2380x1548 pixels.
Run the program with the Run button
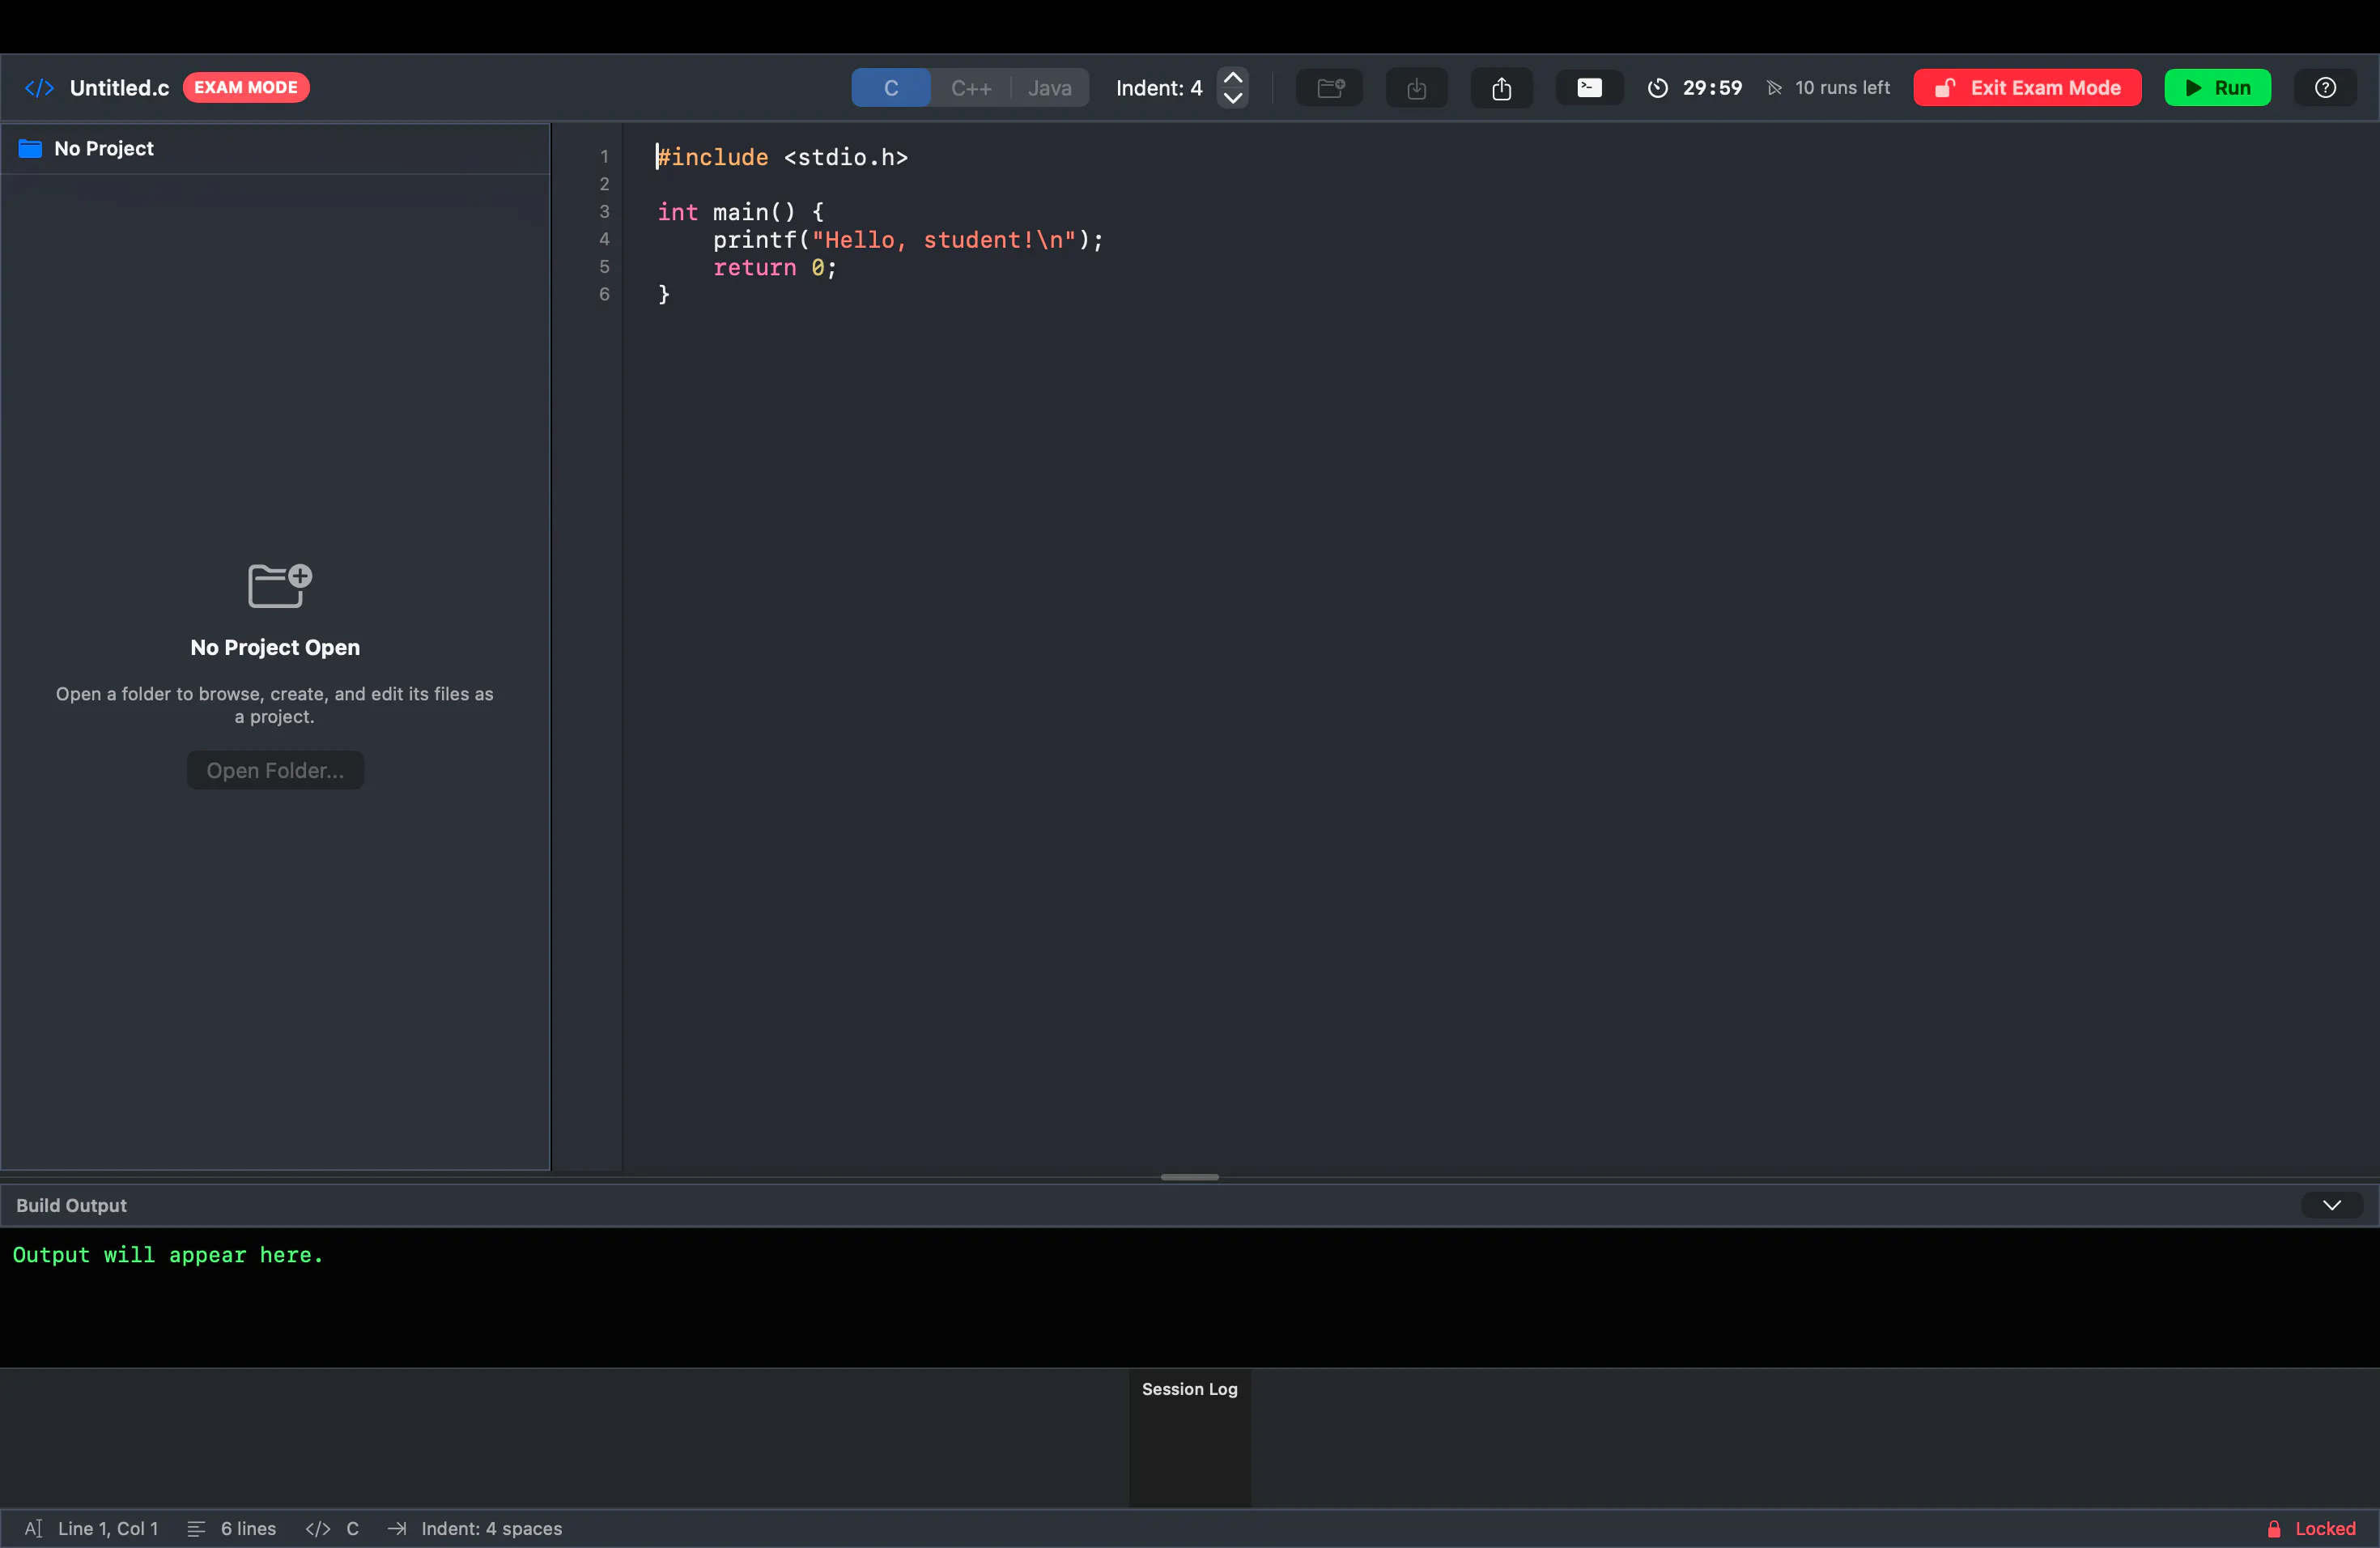2217,88
